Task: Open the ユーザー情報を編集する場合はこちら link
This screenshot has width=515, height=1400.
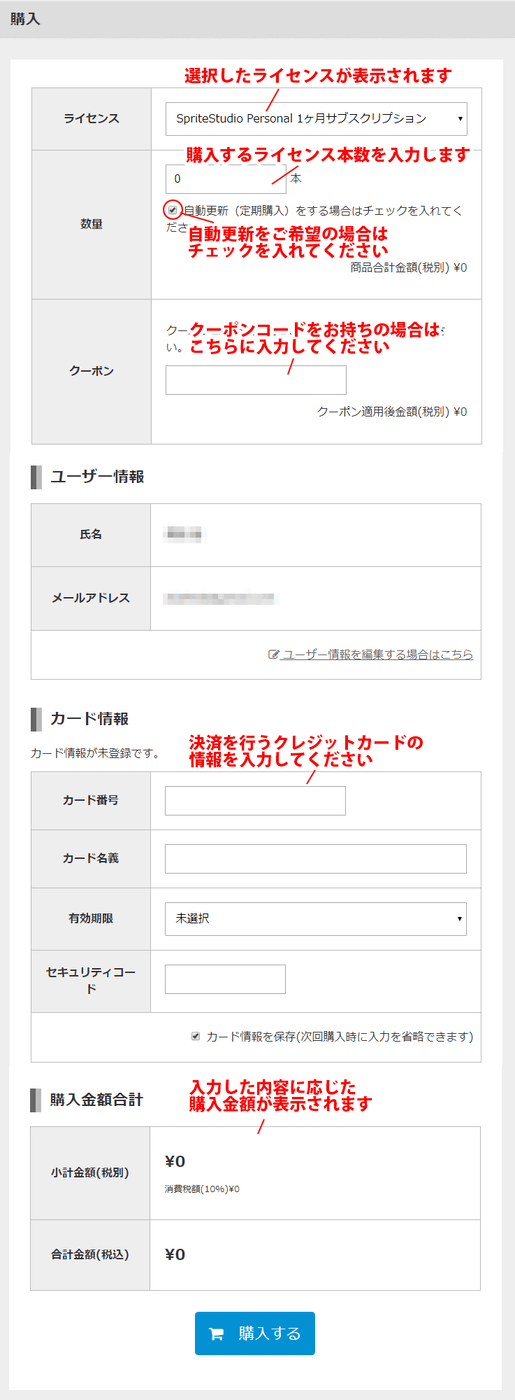Action: pyautogui.click(x=377, y=654)
